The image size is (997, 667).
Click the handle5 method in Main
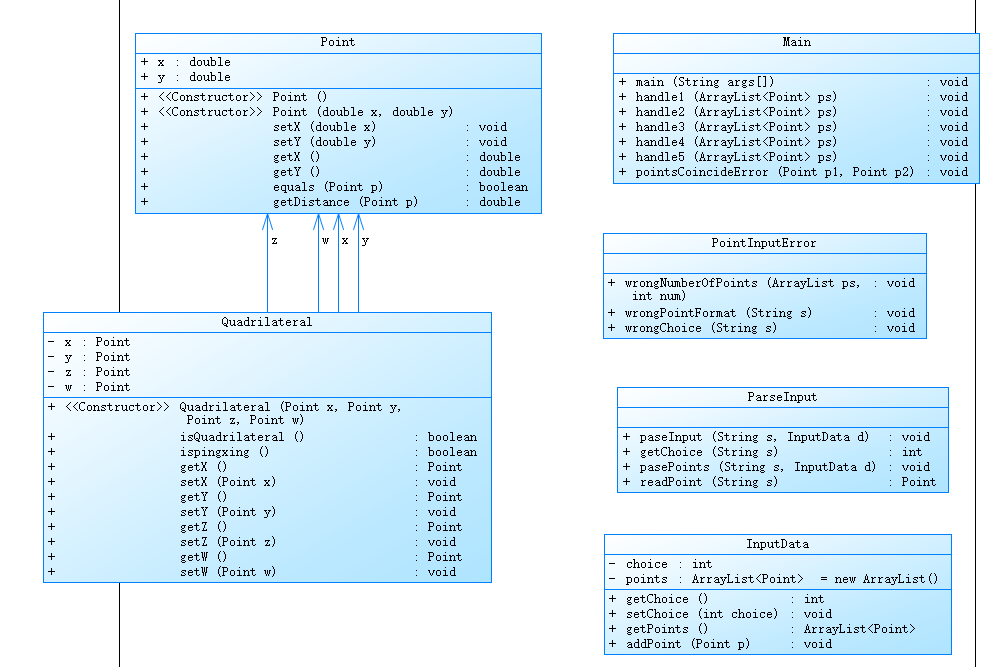pyautogui.click(x=794, y=157)
